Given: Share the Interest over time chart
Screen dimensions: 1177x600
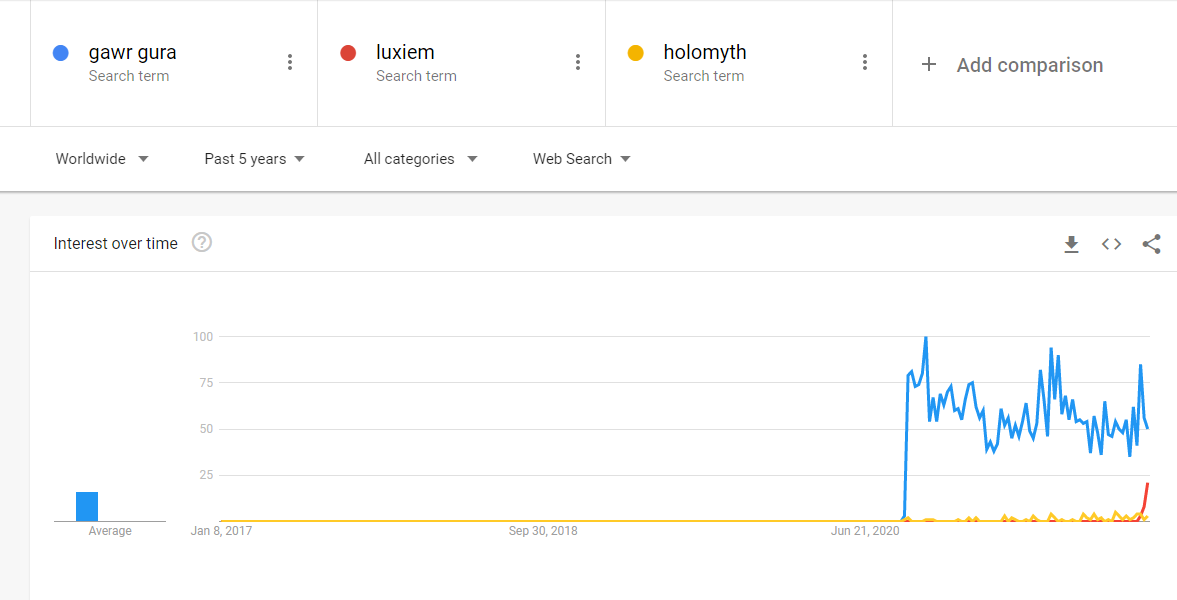Looking at the screenshot, I should pos(1151,244).
